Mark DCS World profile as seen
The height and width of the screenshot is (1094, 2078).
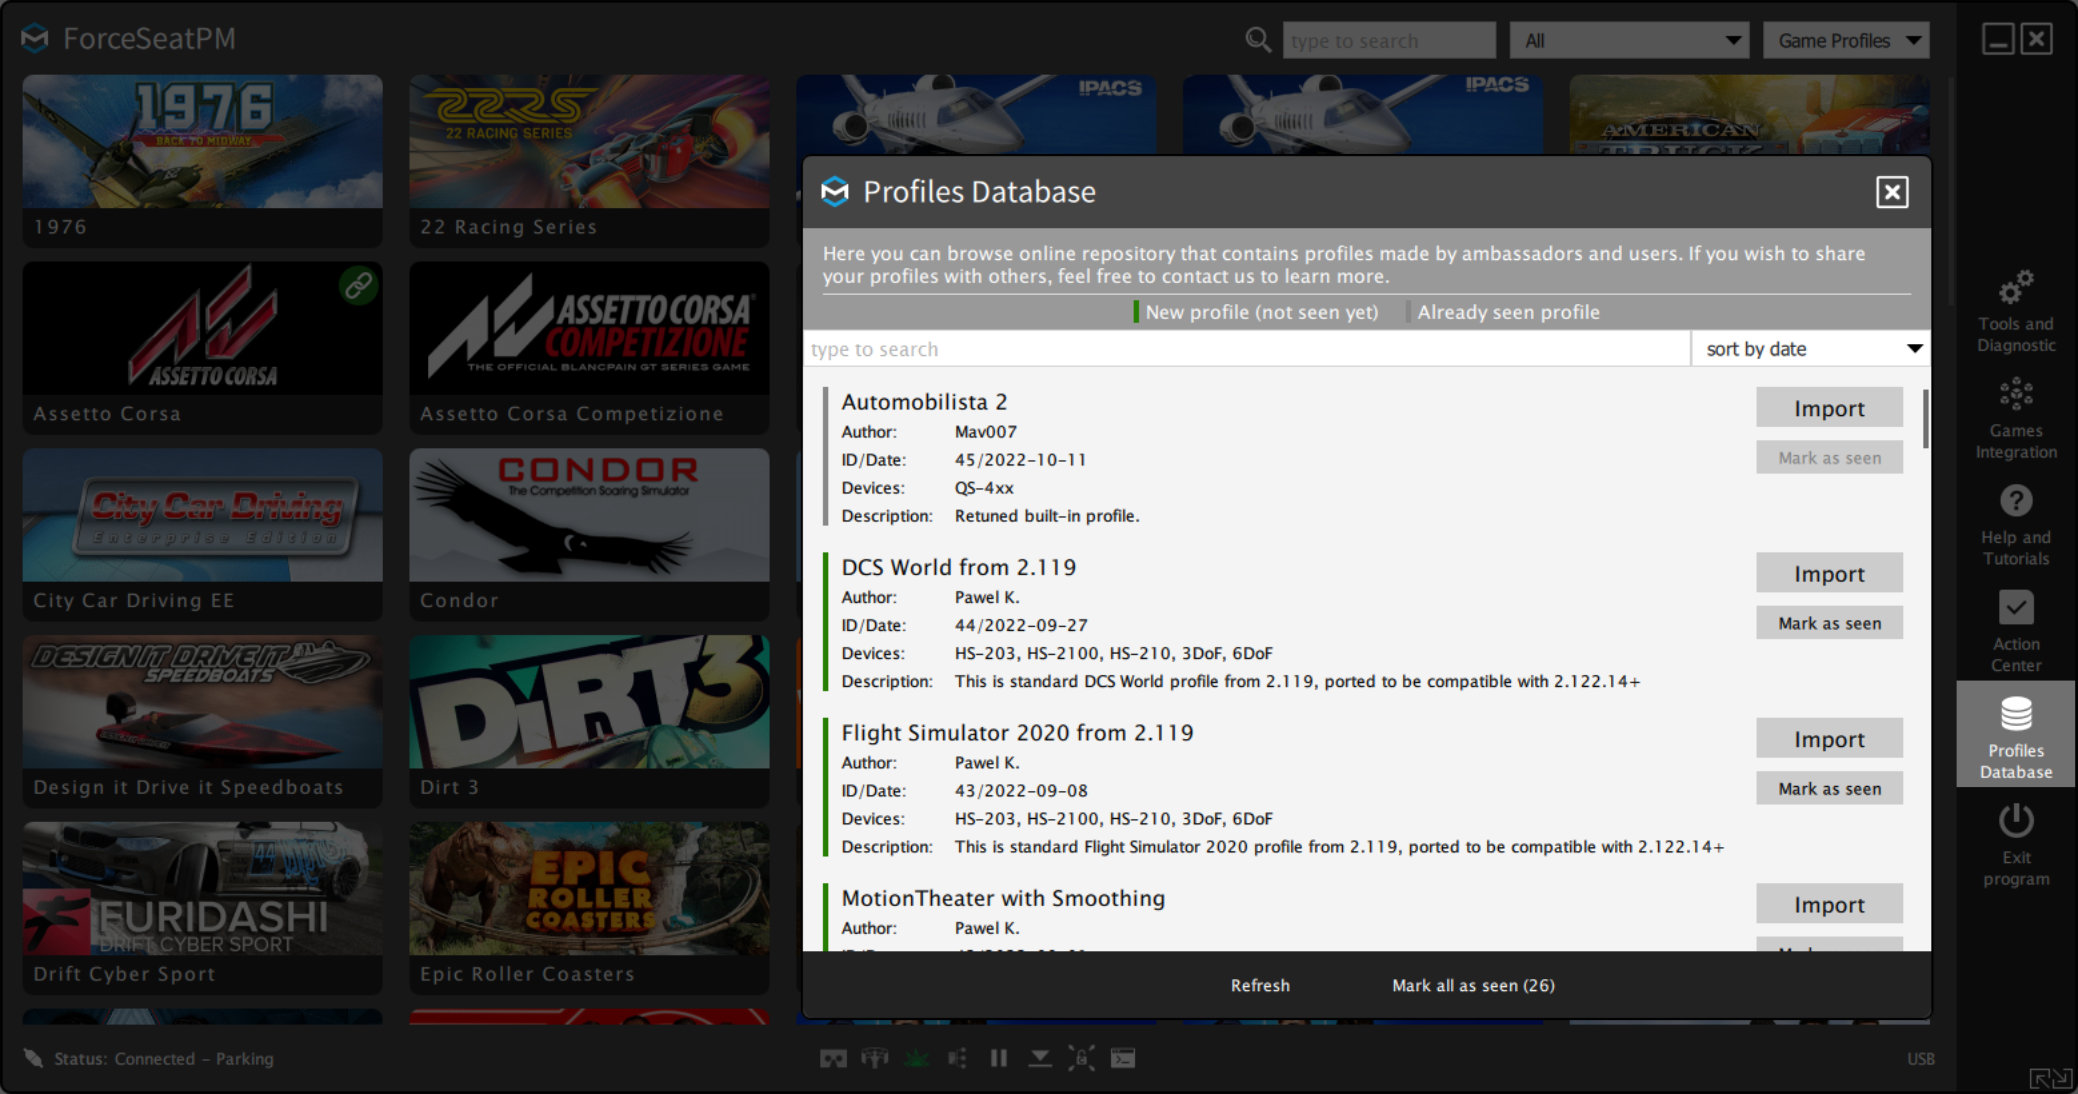click(x=1829, y=623)
